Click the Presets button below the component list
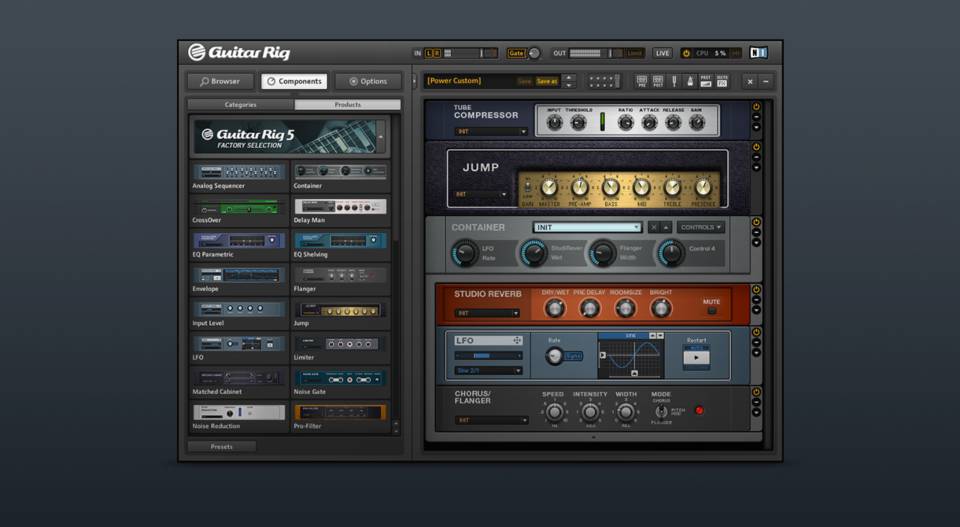960x527 pixels. pos(222,447)
